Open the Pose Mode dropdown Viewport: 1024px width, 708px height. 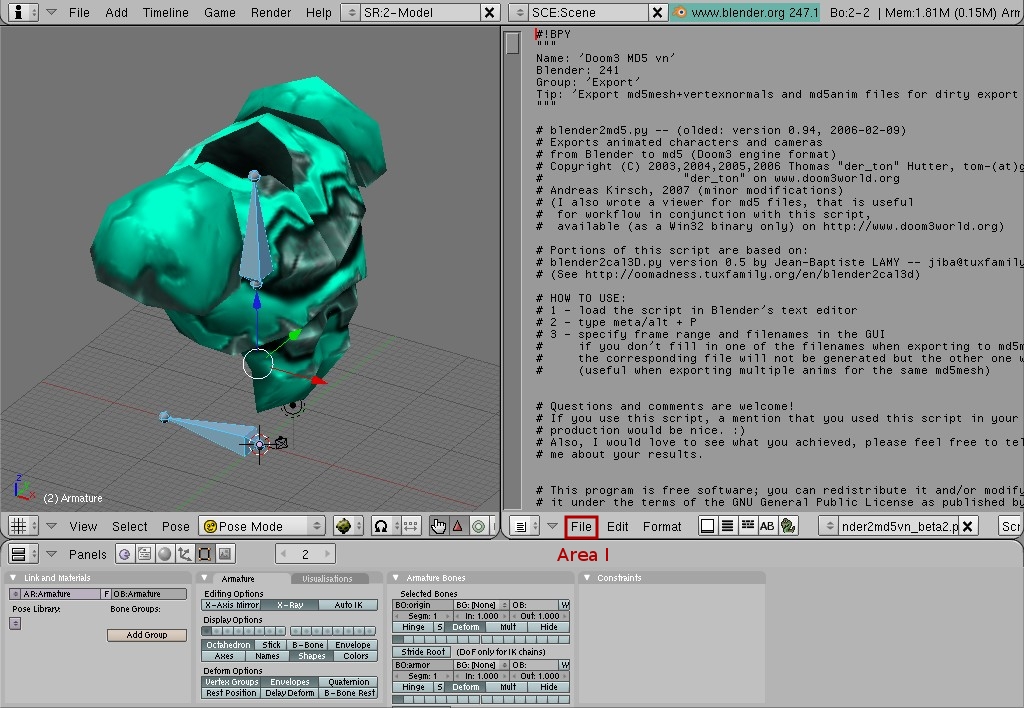(262, 526)
